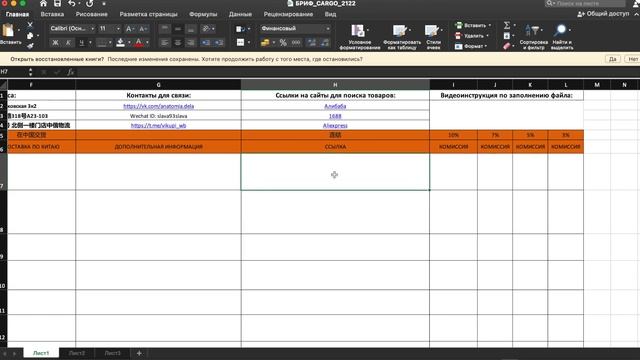Switch to the Рисование ribbon tab
The height and width of the screenshot is (360, 640).
coord(91,14)
